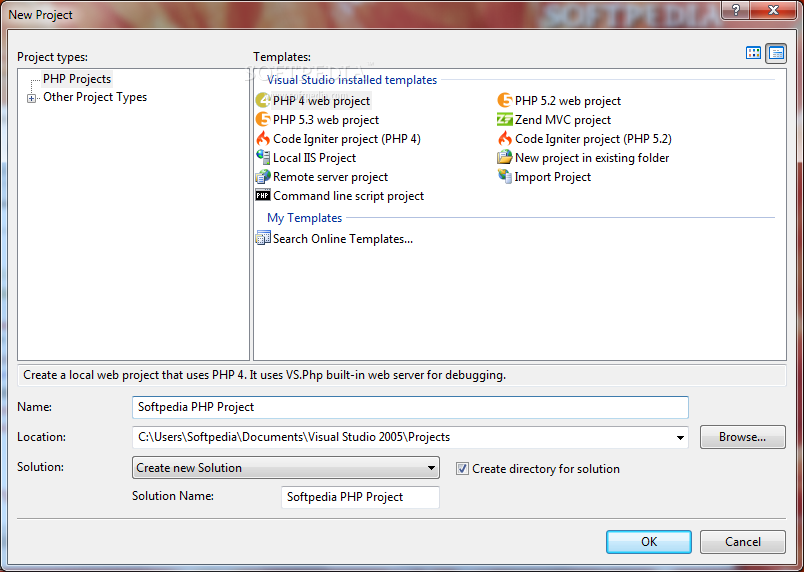804x572 pixels.
Task: Close the New Project dialog
Action: tap(773, 10)
